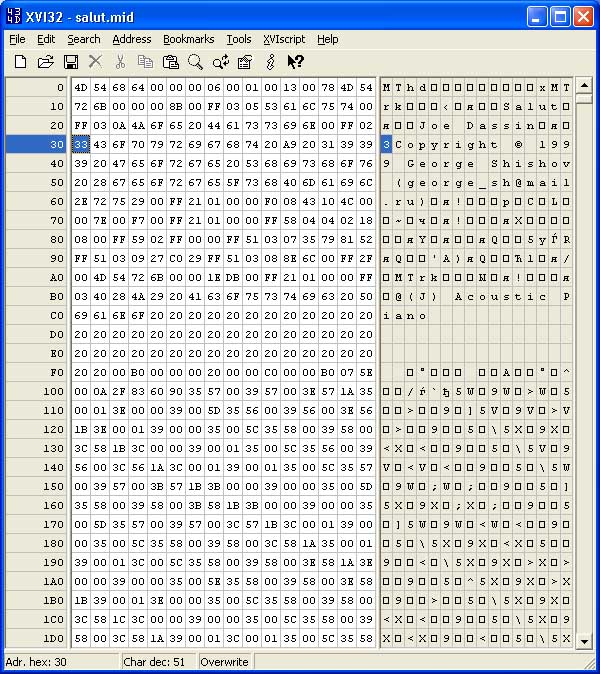Screen dimensions: 600x674
Task: Open the File menu
Action: pos(17,39)
